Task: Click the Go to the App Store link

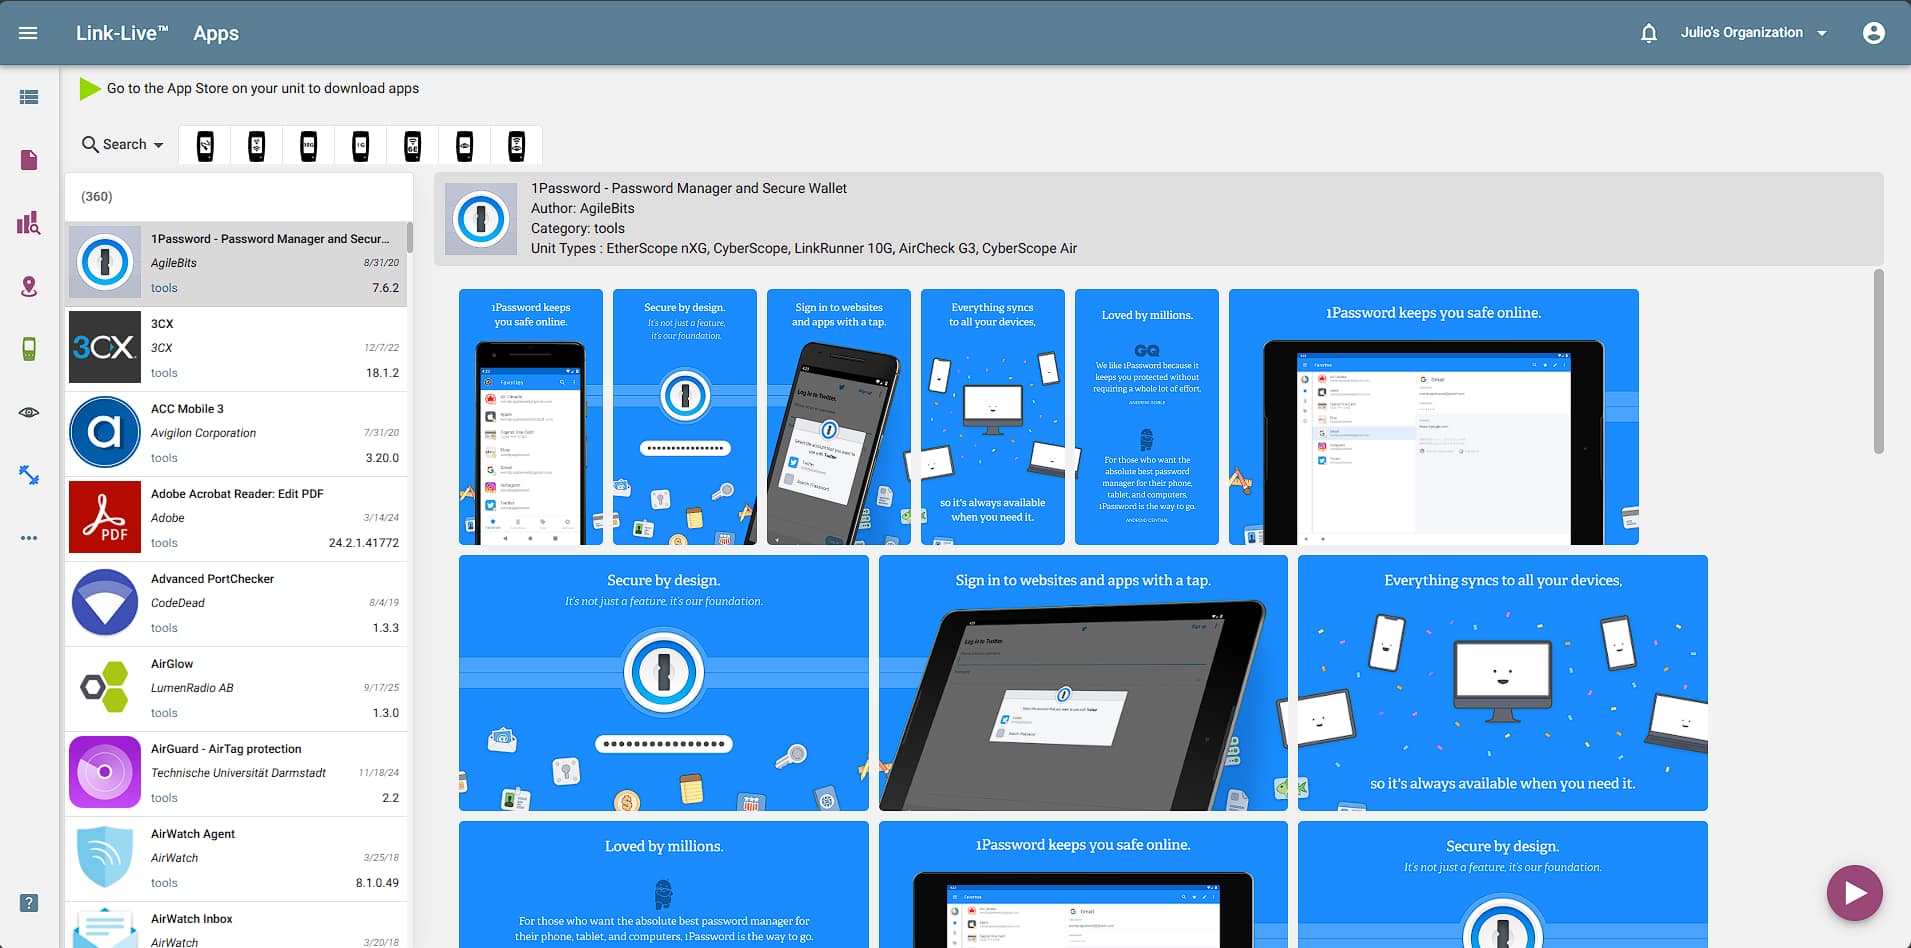Action: click(262, 88)
